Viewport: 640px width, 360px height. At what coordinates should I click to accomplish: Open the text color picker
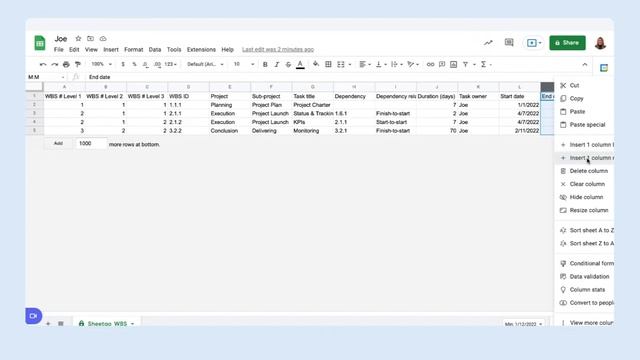click(x=300, y=64)
